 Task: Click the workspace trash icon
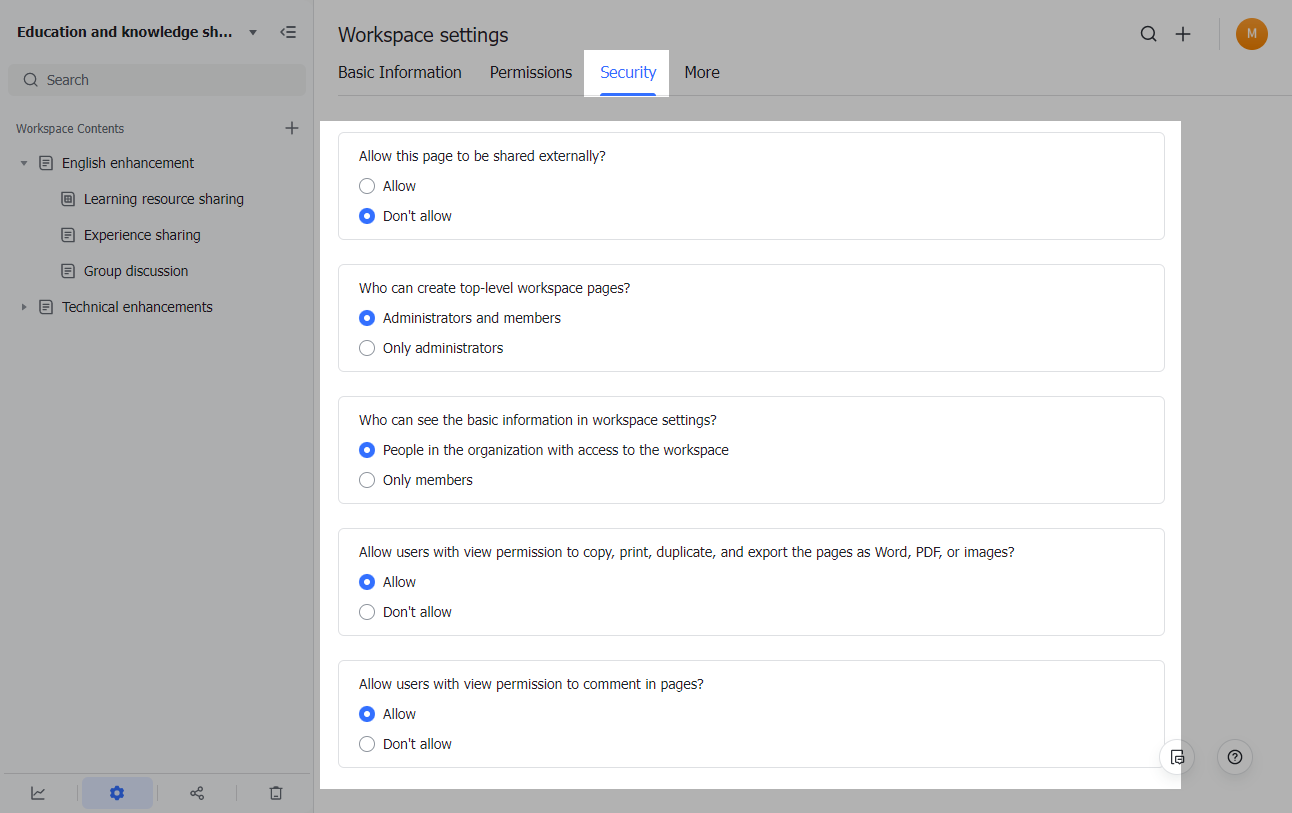275,792
